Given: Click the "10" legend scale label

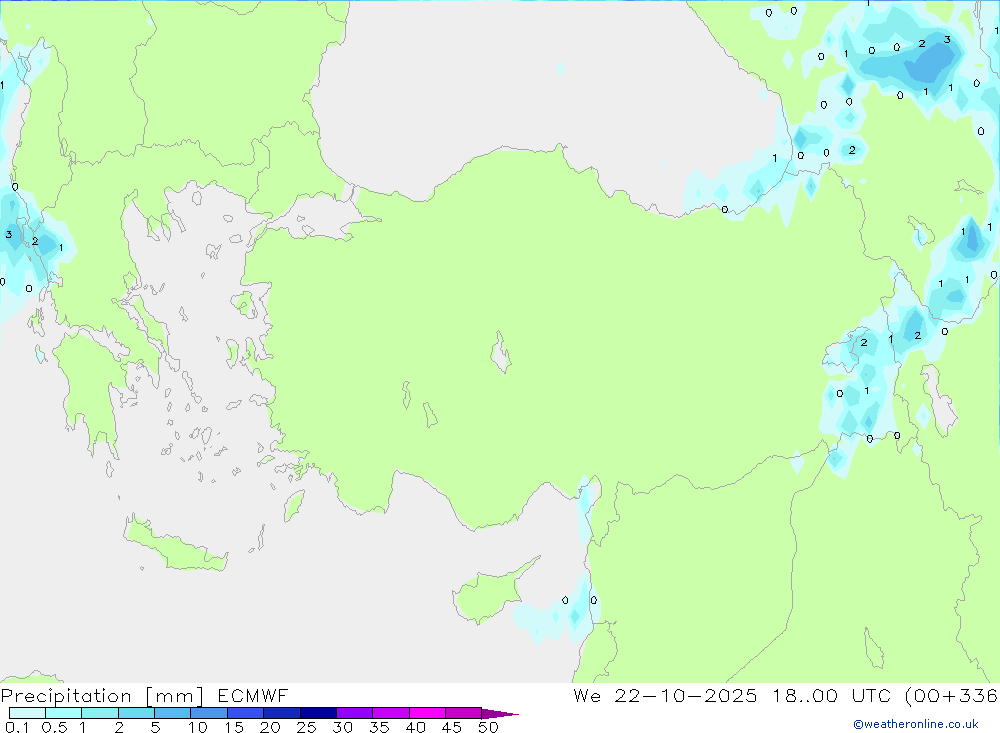Looking at the screenshot, I should click(x=198, y=727).
